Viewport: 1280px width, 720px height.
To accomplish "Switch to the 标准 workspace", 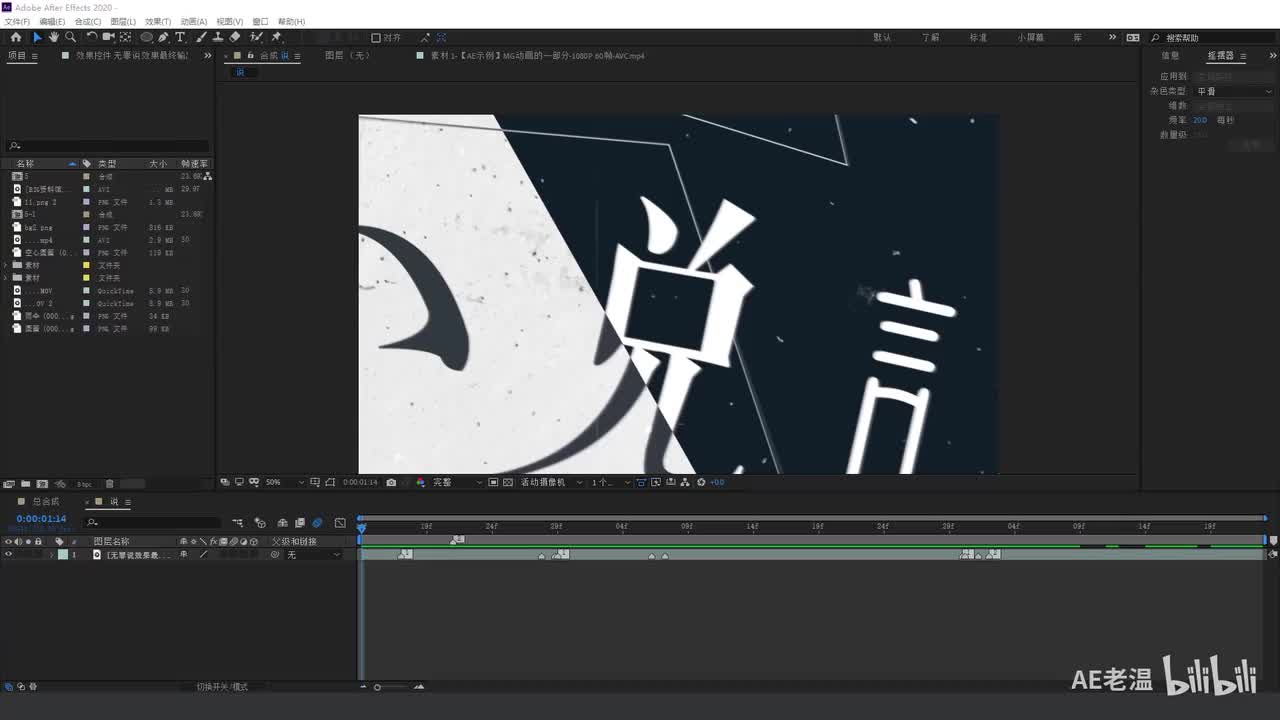I will (x=978, y=37).
